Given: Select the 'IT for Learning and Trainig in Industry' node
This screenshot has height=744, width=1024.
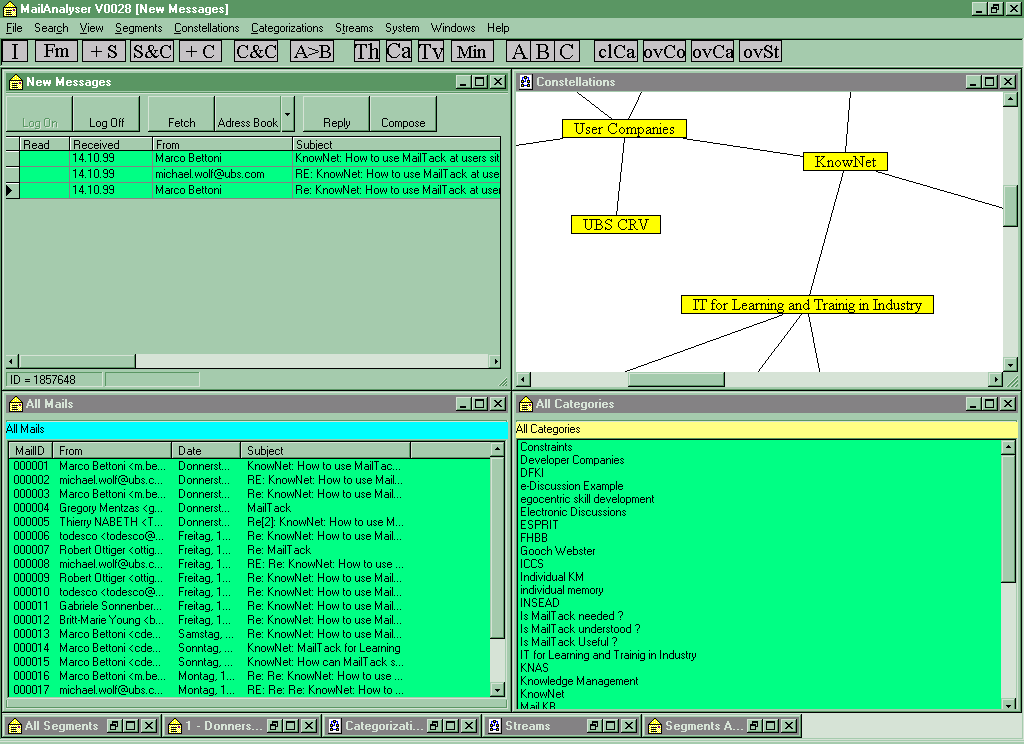Looking at the screenshot, I should tap(807, 305).
